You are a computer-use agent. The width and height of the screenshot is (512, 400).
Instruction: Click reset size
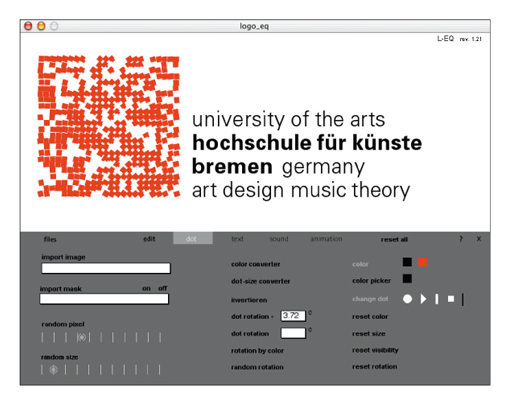point(369,334)
